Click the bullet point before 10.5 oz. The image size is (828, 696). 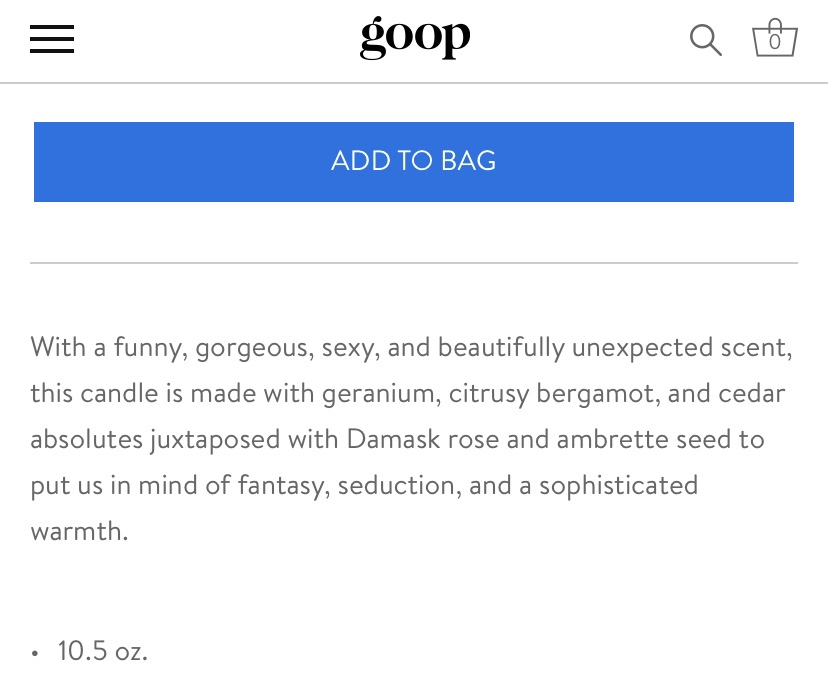pos(36,653)
